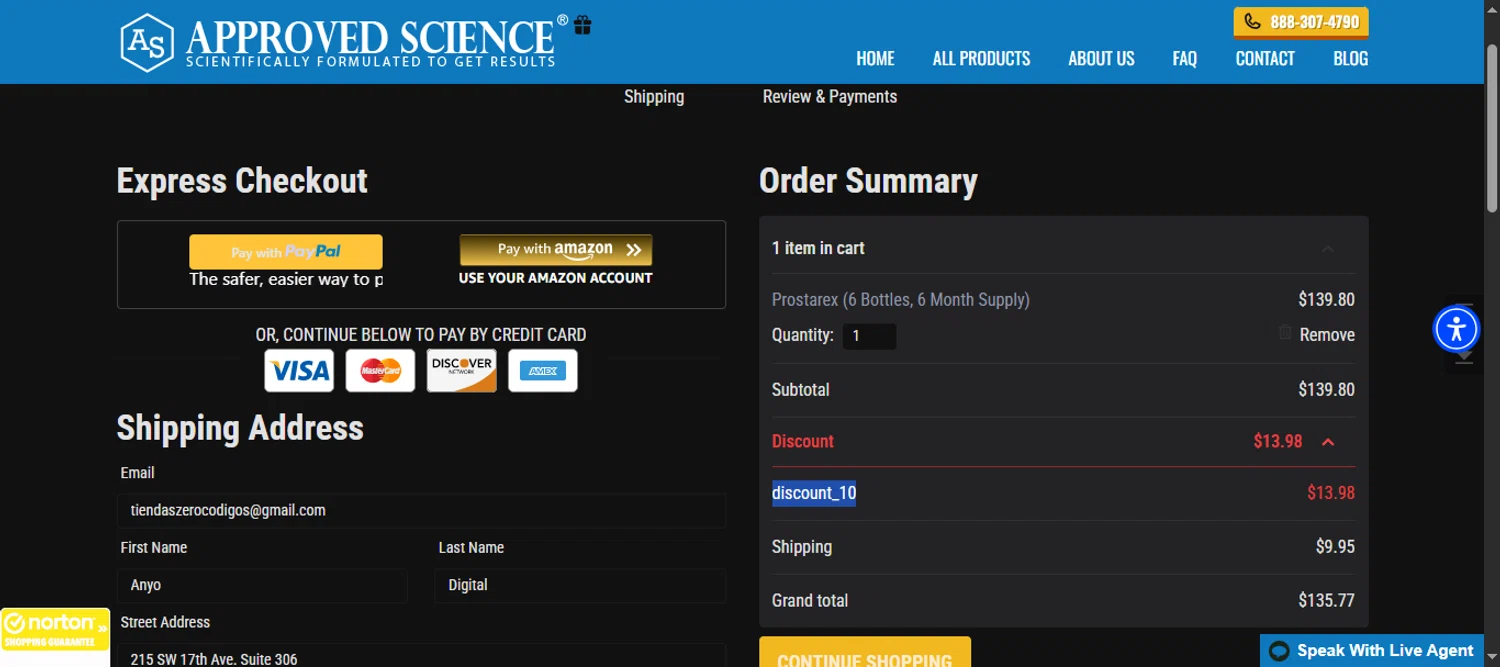Screen dimensions: 1500x667
Task: Click the American Express card icon
Action: click(x=543, y=371)
